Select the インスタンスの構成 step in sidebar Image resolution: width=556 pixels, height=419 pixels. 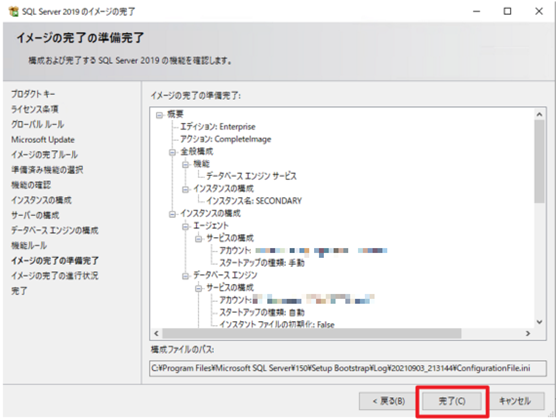[x=41, y=200]
